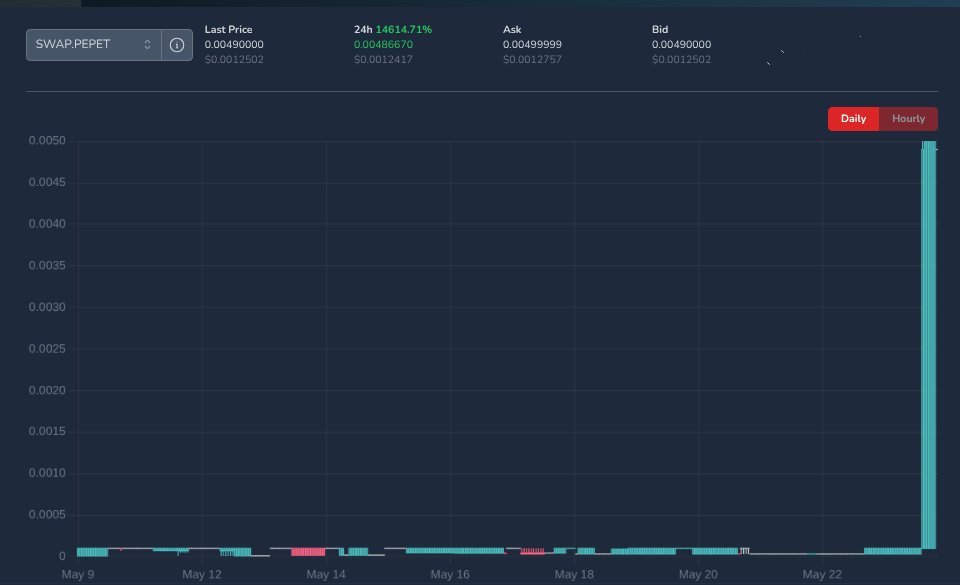The width and height of the screenshot is (960, 585).
Task: Click the red candle group near May 14
Action: pos(308,552)
